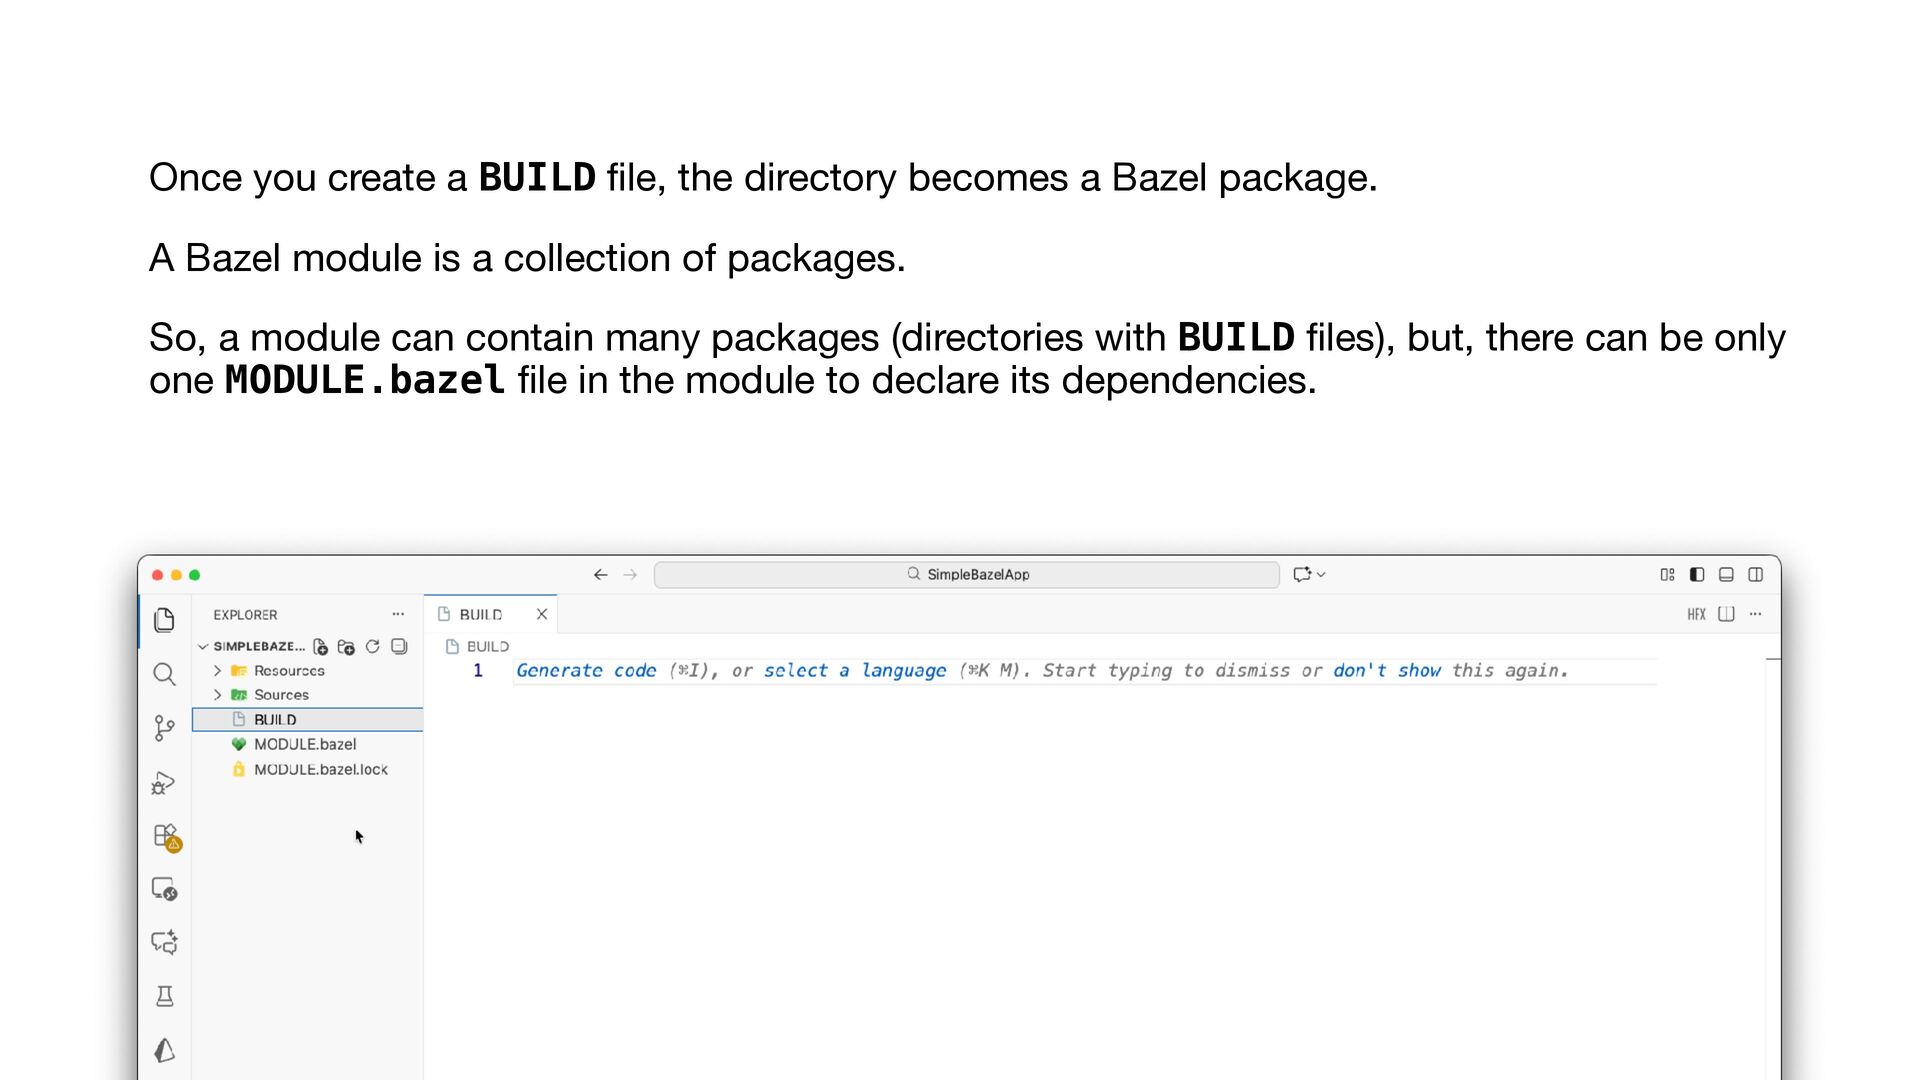Open the Testing flask view
This screenshot has width=1920, height=1080.
click(x=165, y=996)
